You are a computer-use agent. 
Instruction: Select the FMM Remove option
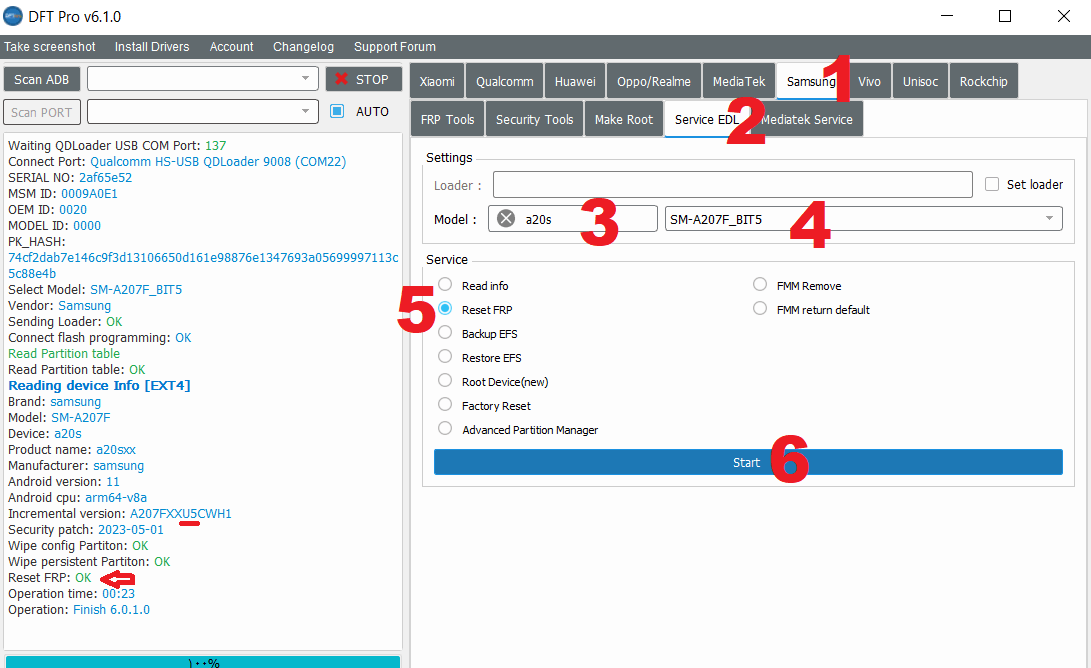click(x=760, y=285)
